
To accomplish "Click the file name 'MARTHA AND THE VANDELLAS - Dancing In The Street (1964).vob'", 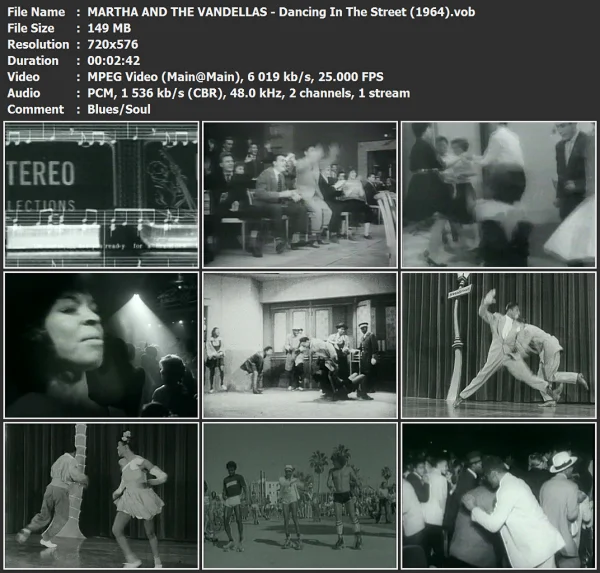I will 281,12.
